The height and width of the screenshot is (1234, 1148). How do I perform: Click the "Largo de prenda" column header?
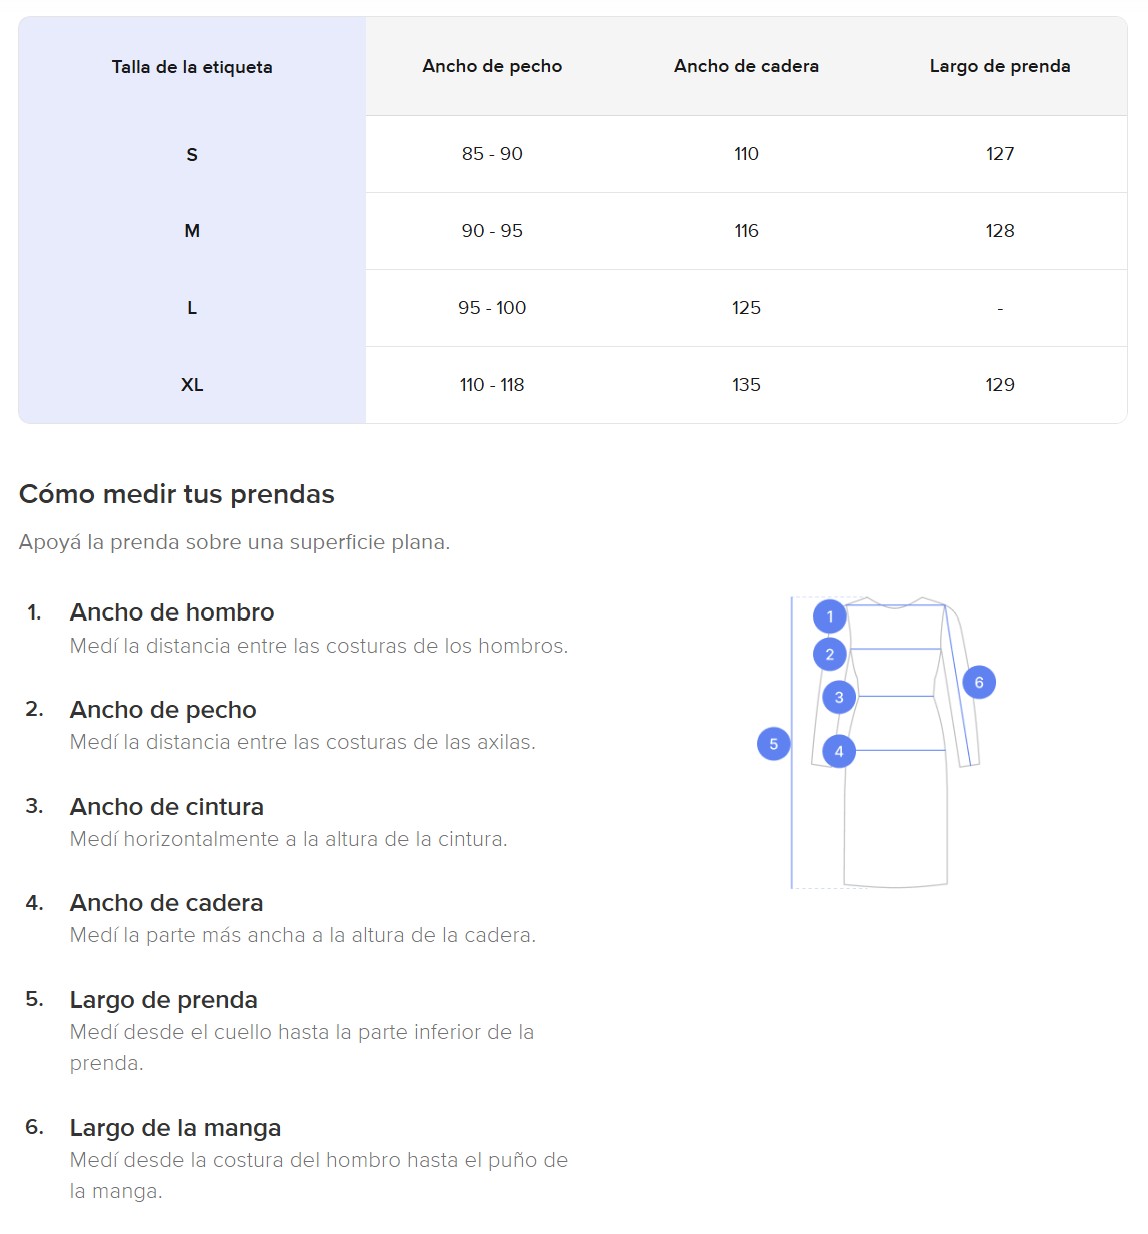point(1000,66)
